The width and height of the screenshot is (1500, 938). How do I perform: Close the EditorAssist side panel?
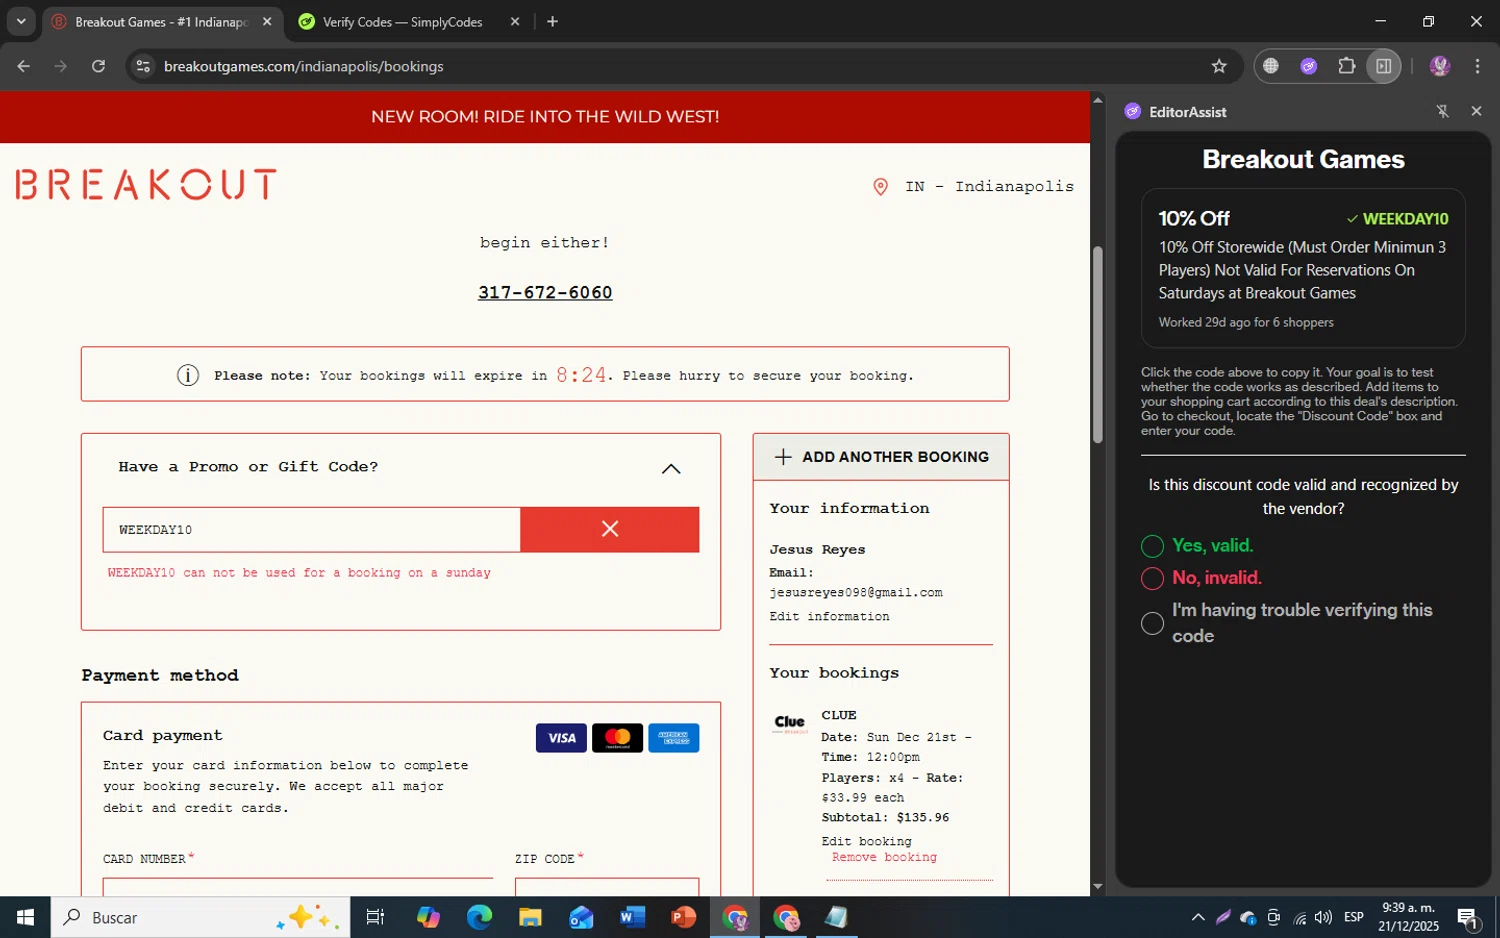pyautogui.click(x=1476, y=111)
